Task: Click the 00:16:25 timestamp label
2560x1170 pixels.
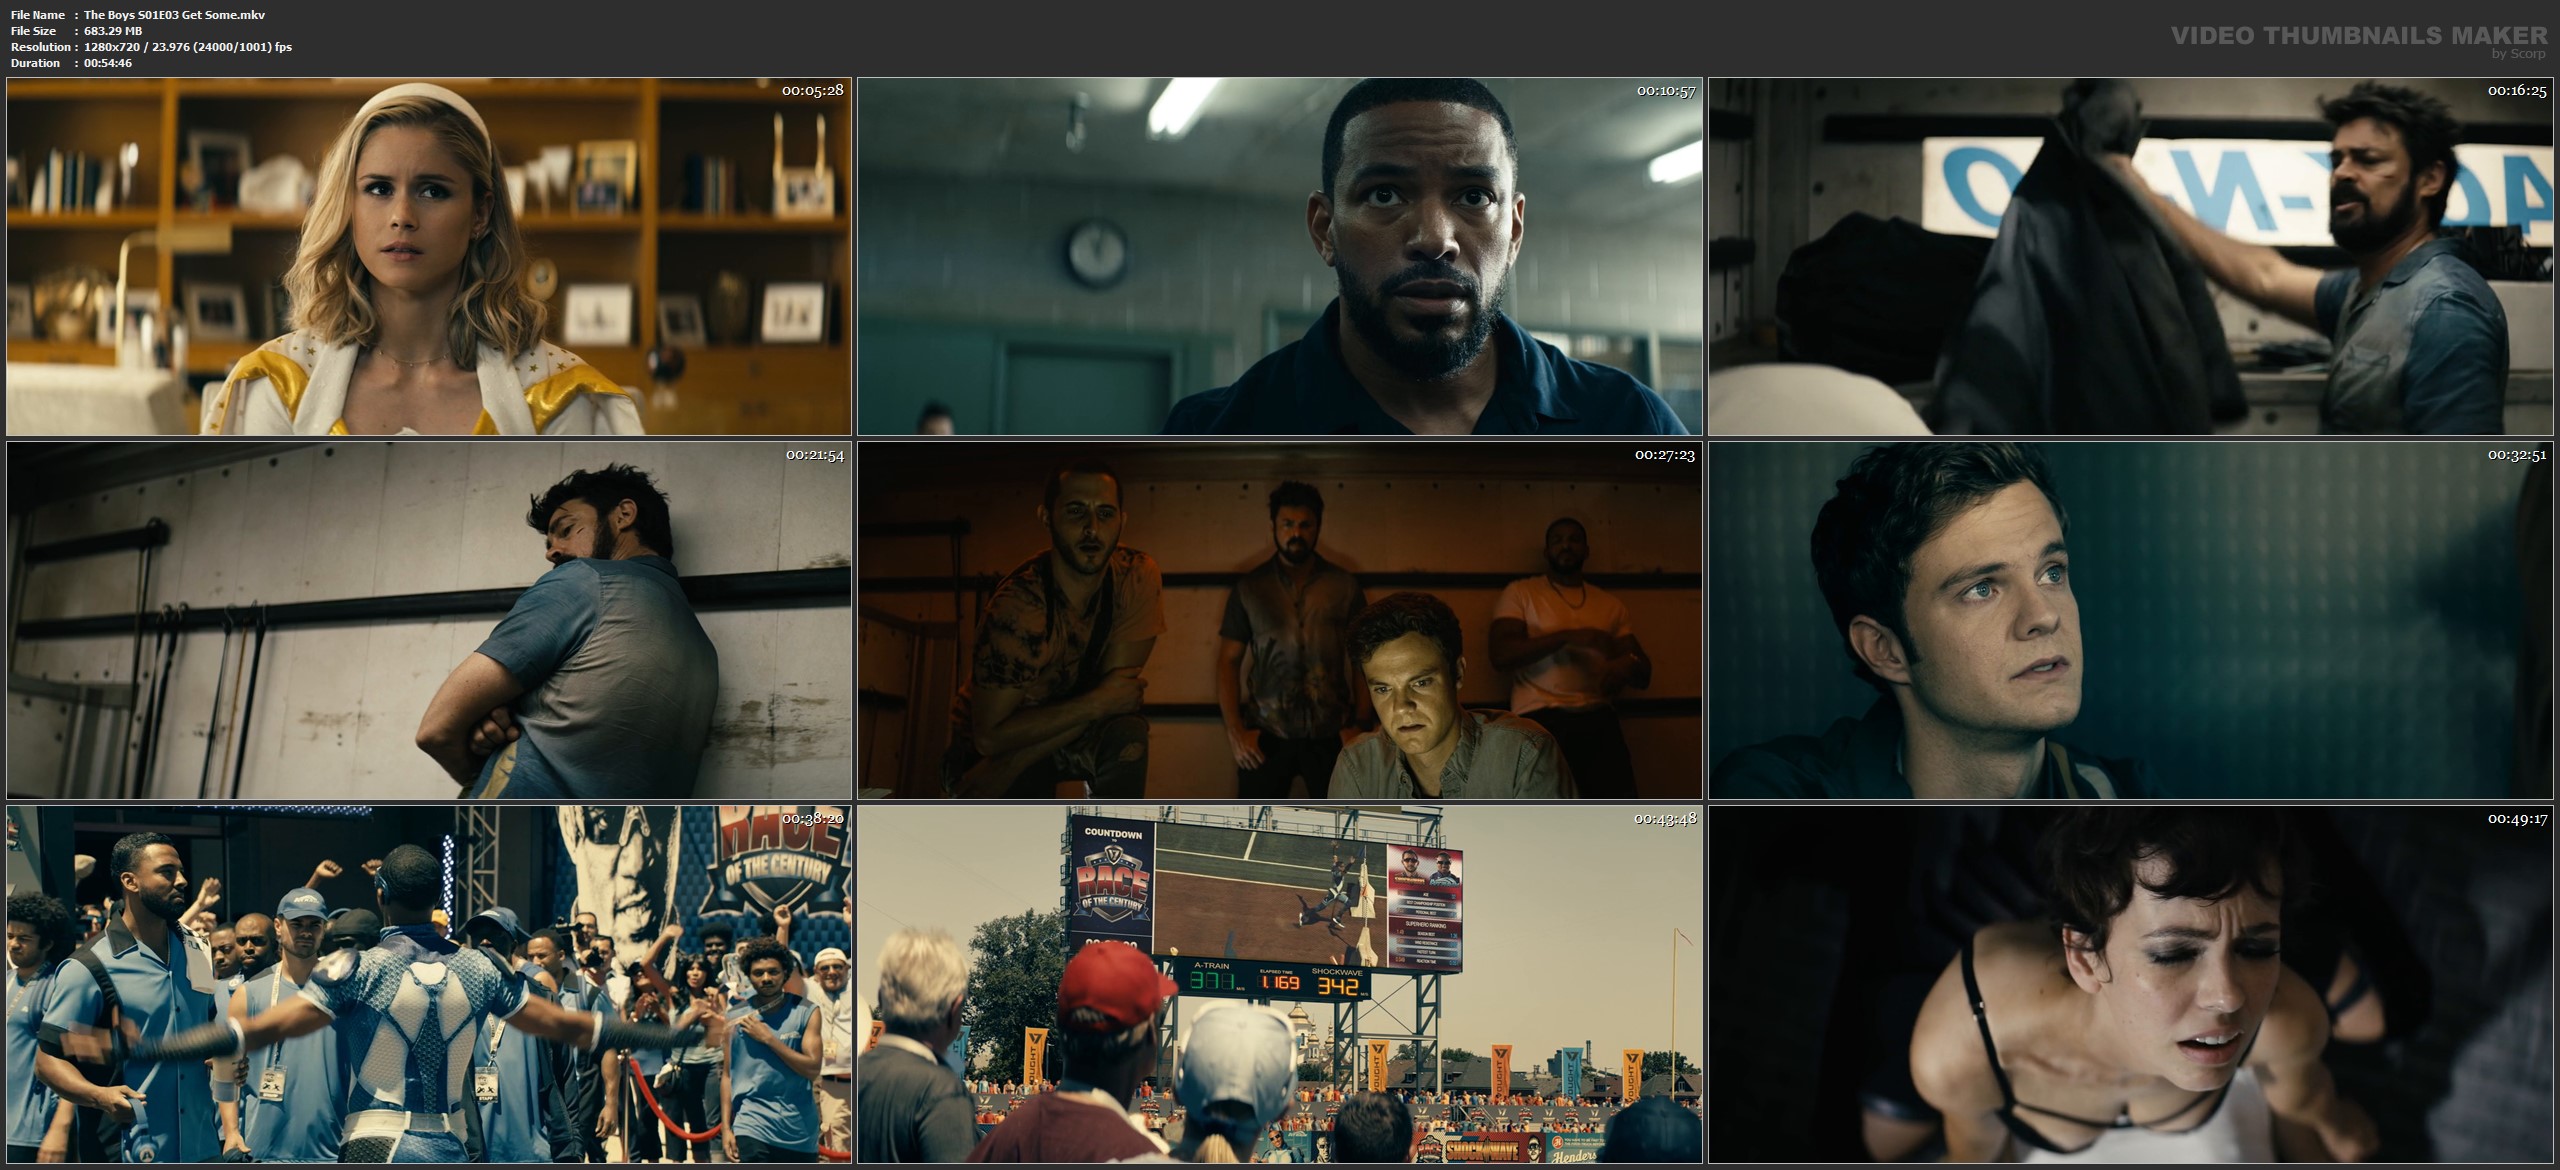Action: pos(2517,90)
